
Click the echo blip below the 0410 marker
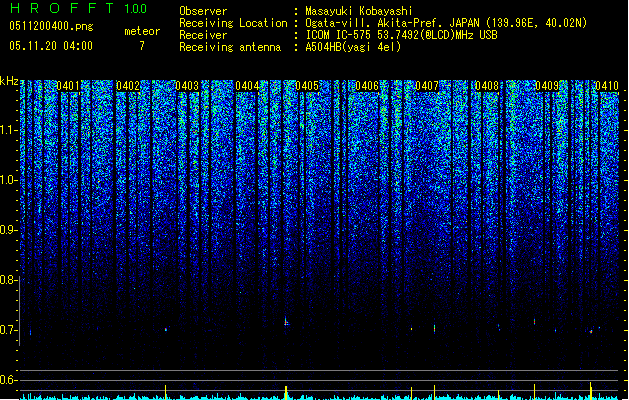(591, 331)
